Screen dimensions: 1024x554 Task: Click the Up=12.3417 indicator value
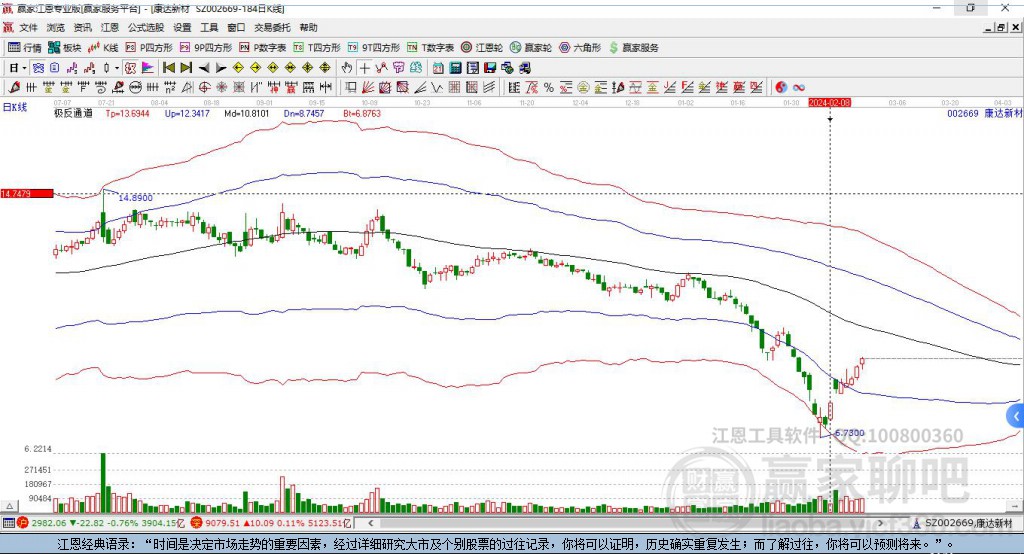pyautogui.click(x=187, y=114)
